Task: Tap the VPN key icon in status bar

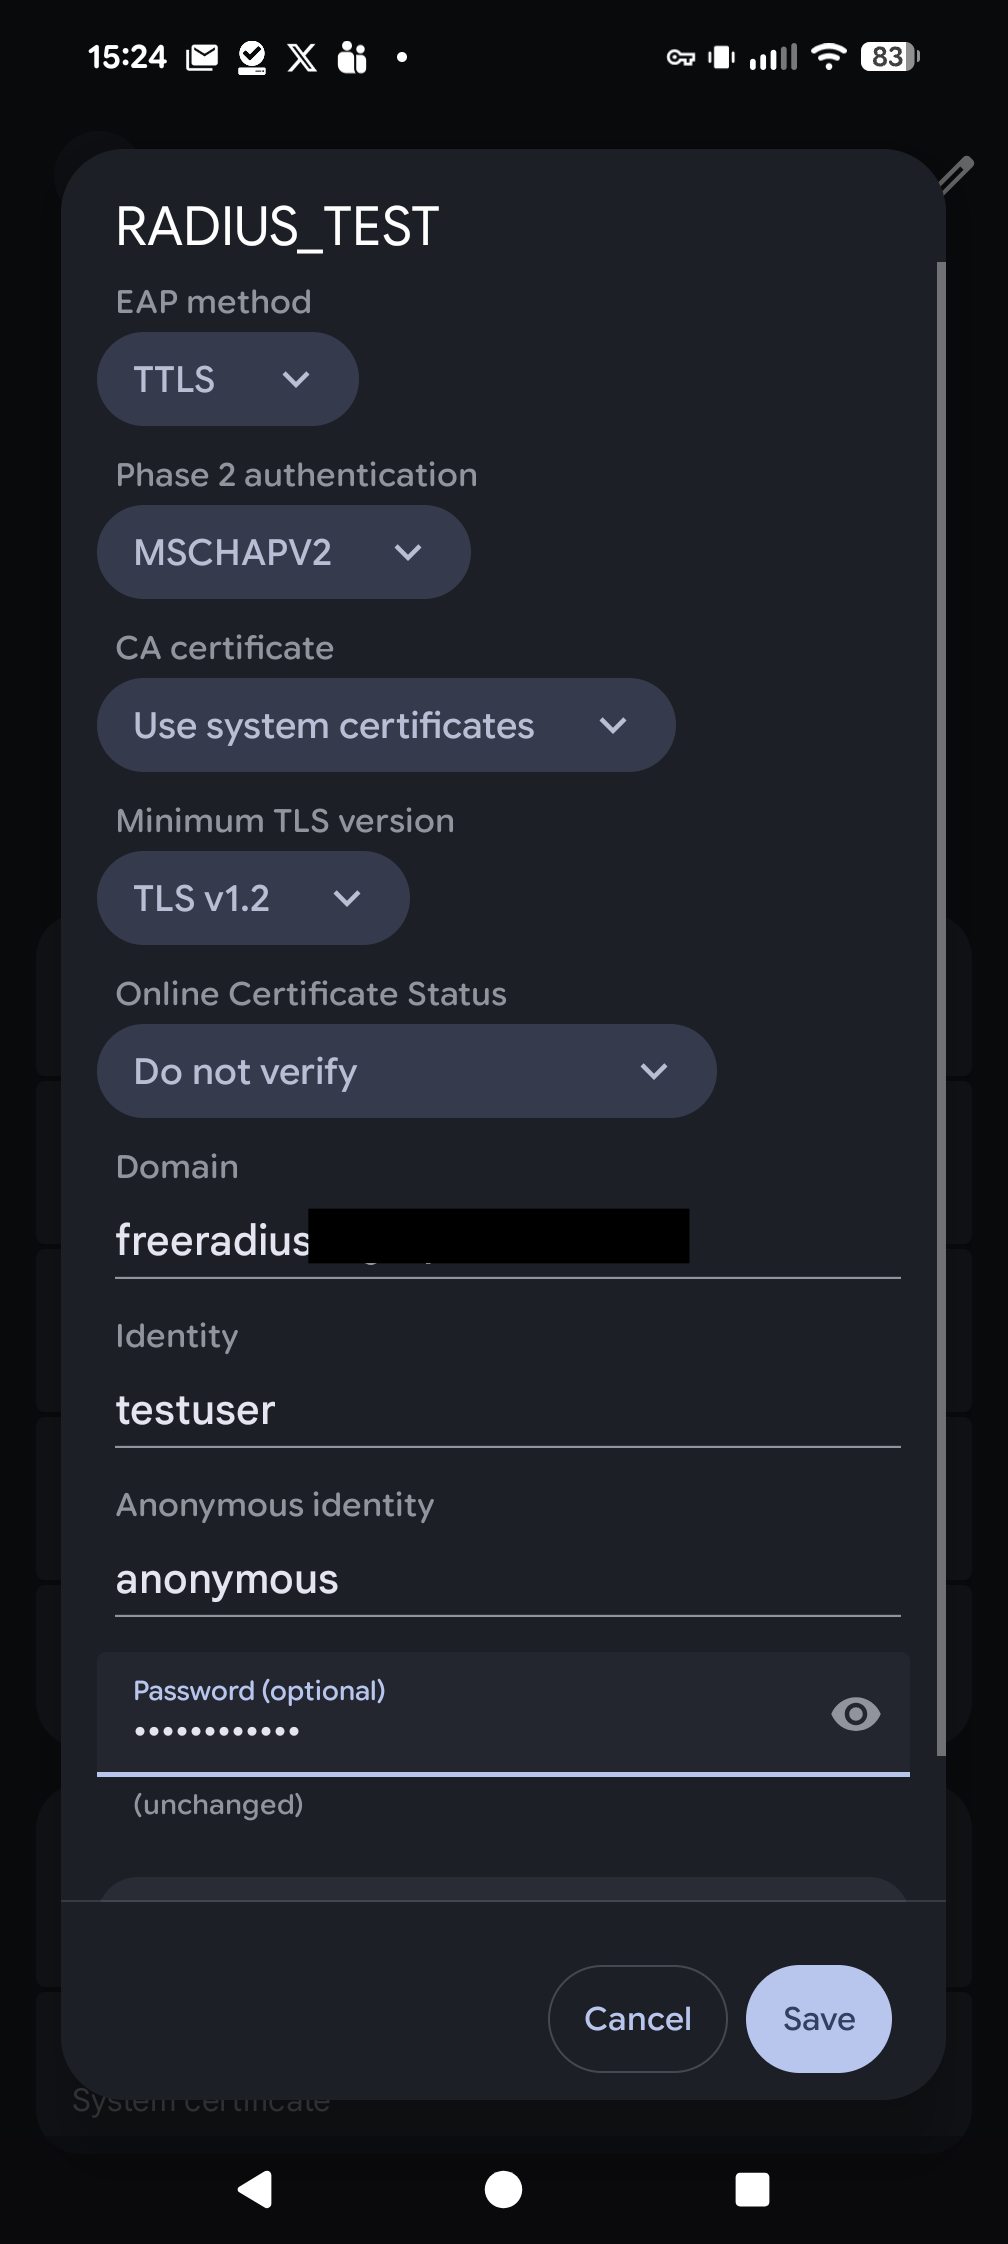Action: [x=681, y=57]
